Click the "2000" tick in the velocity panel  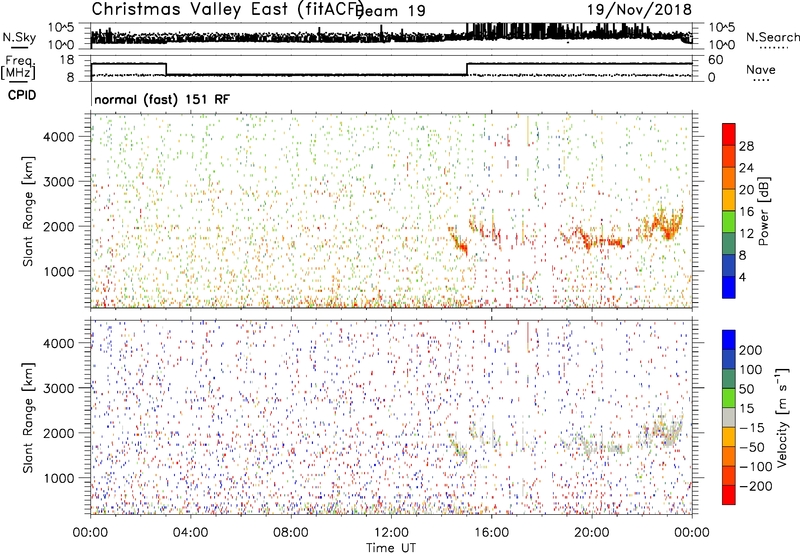click(x=59, y=433)
